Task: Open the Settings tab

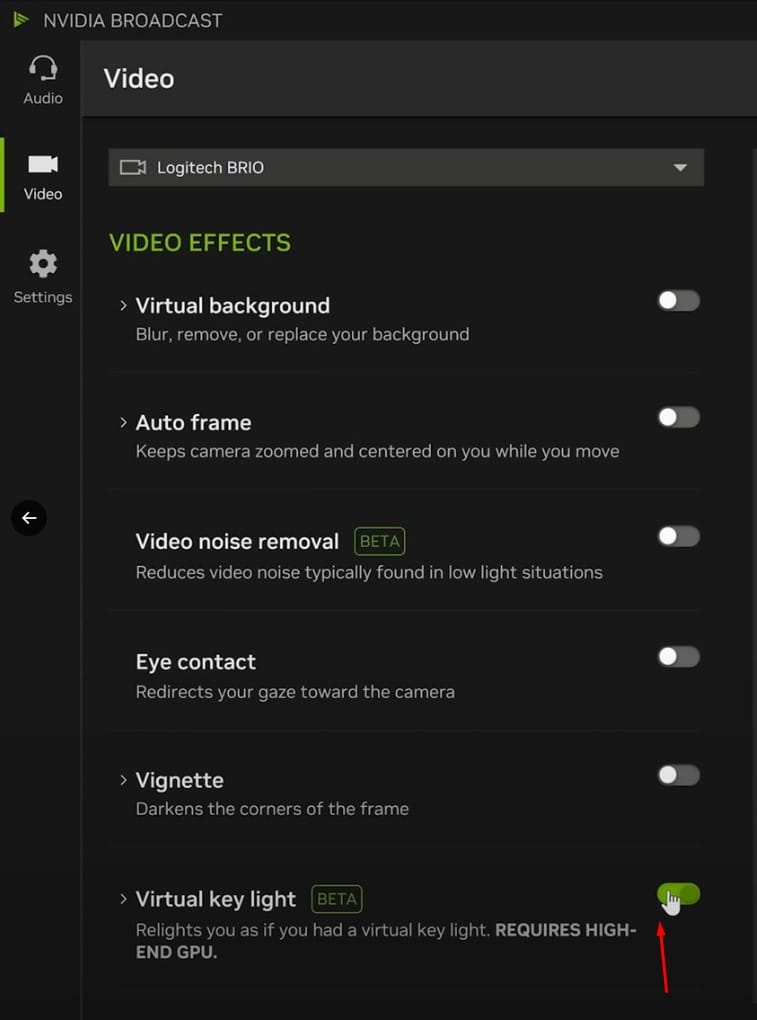Action: (42, 272)
